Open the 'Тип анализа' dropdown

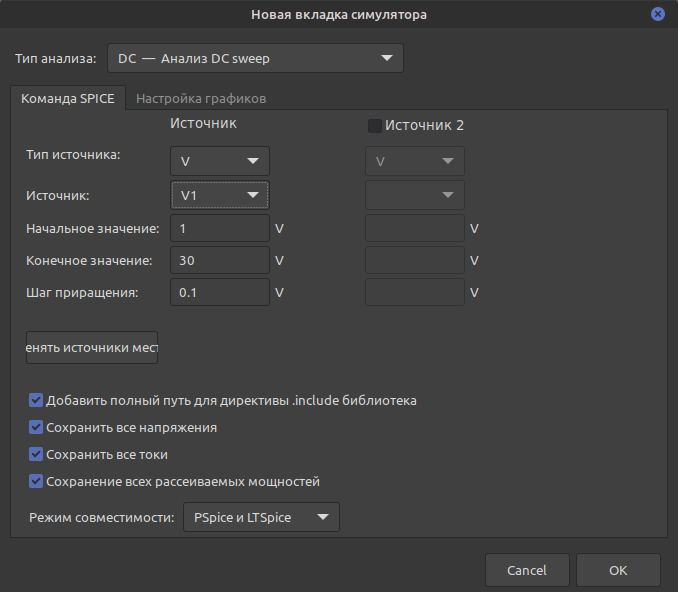[x=254, y=58]
